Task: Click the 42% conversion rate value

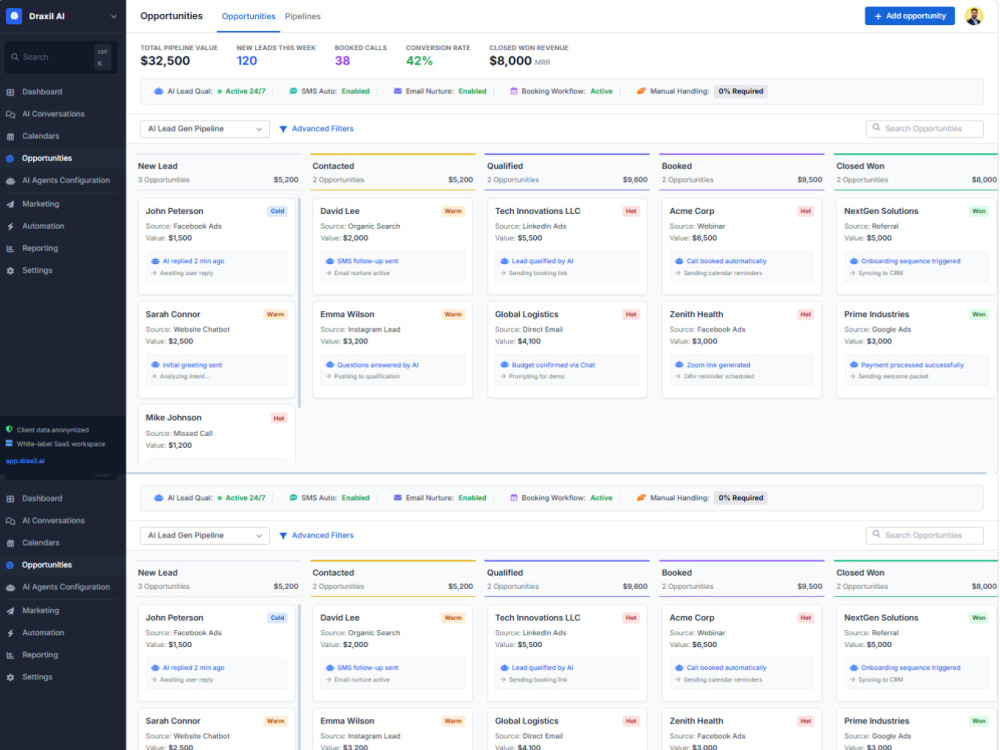Action: point(420,61)
